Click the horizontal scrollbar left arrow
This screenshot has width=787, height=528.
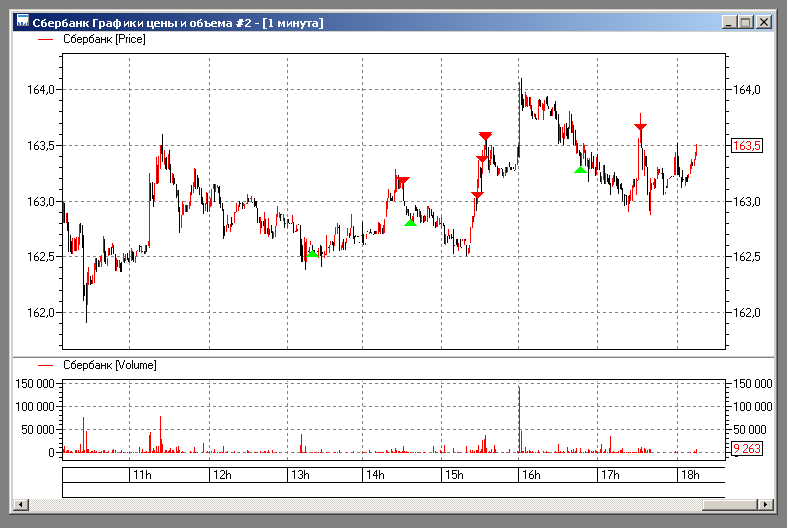pos(20,504)
